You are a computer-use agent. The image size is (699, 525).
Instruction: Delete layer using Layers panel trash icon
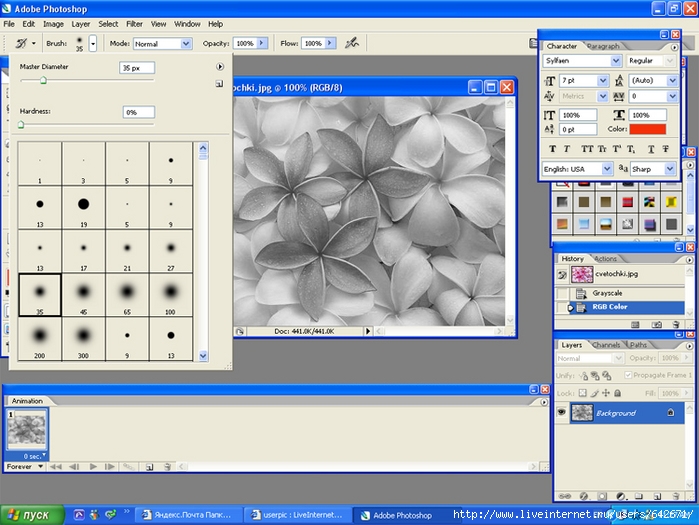click(x=676, y=496)
